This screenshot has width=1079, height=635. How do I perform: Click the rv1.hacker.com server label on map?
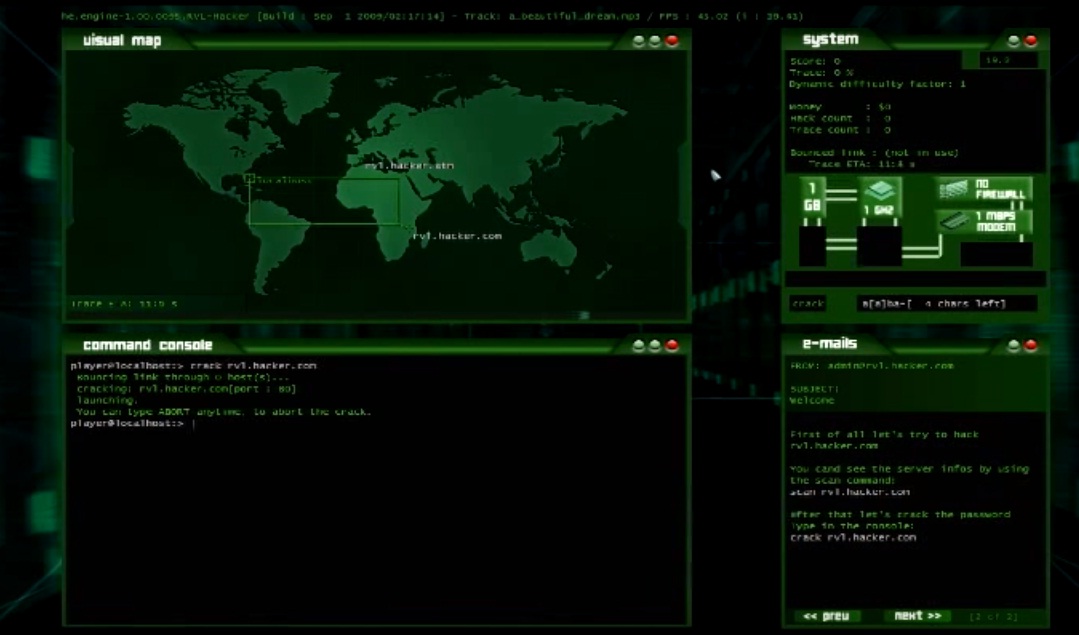click(x=457, y=236)
